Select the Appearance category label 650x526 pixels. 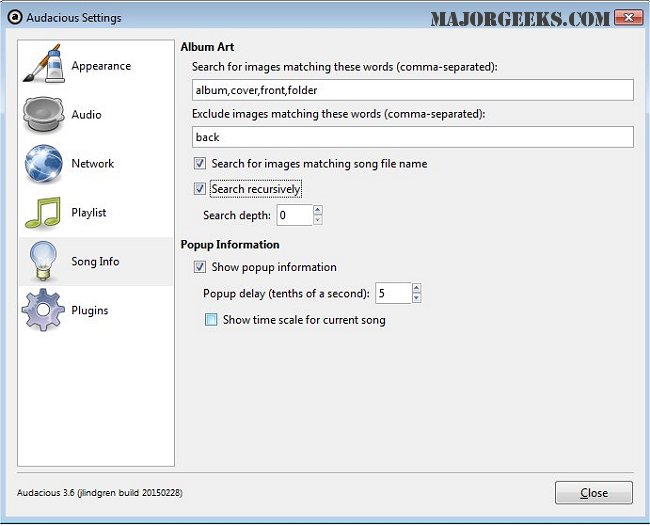coord(101,66)
